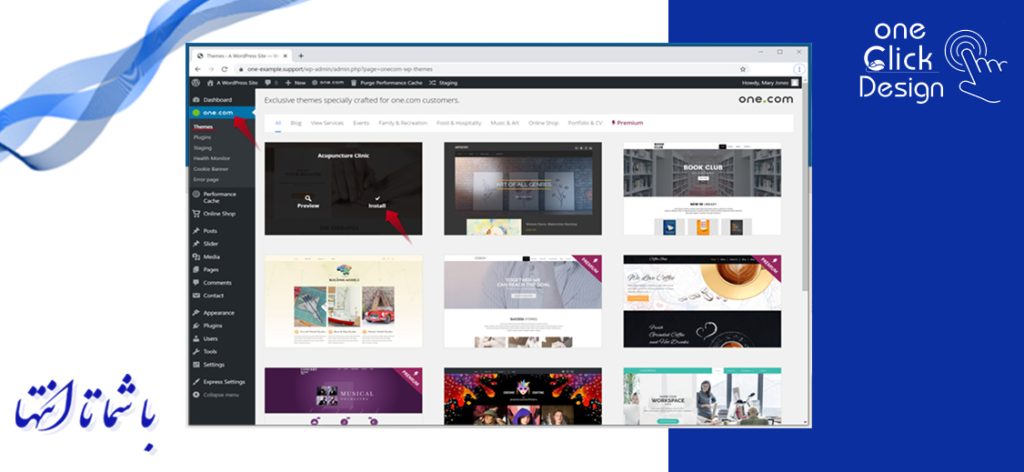Switch to the Premium themes tab
1024x472 pixels.
pyautogui.click(x=627, y=123)
